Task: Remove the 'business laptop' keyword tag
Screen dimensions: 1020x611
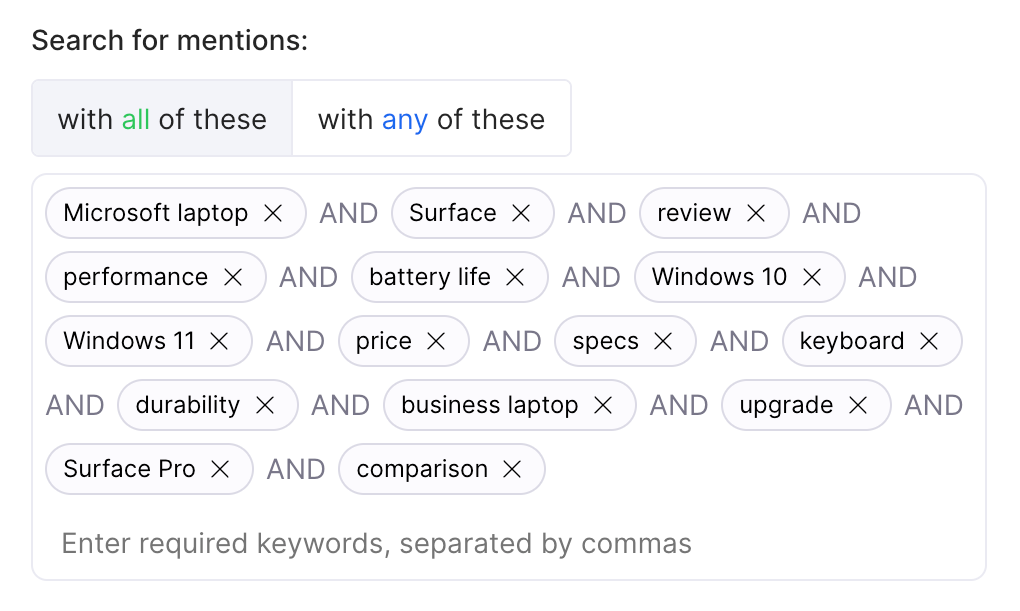Action: (603, 405)
